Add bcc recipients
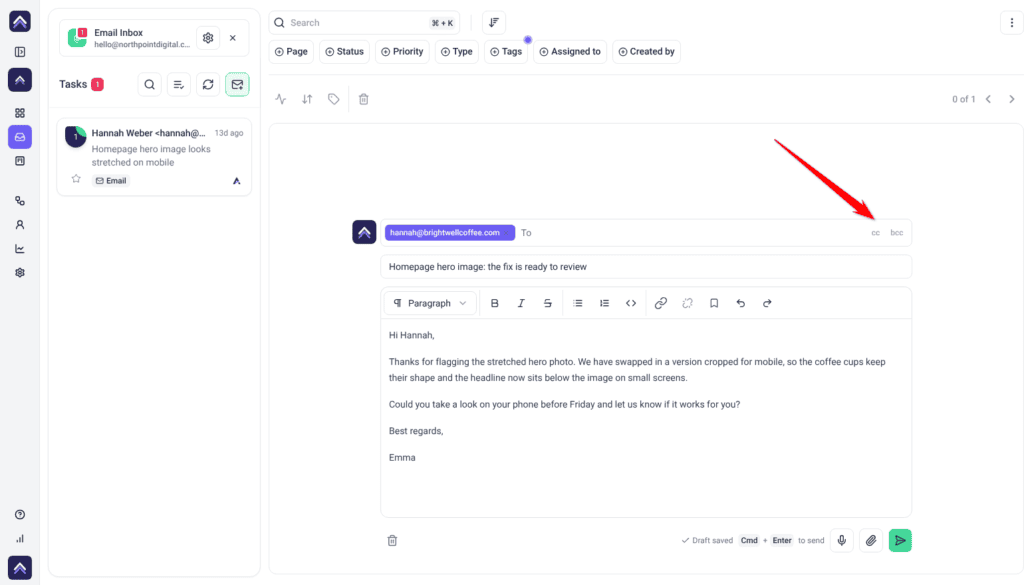1024x585 pixels. tap(897, 232)
